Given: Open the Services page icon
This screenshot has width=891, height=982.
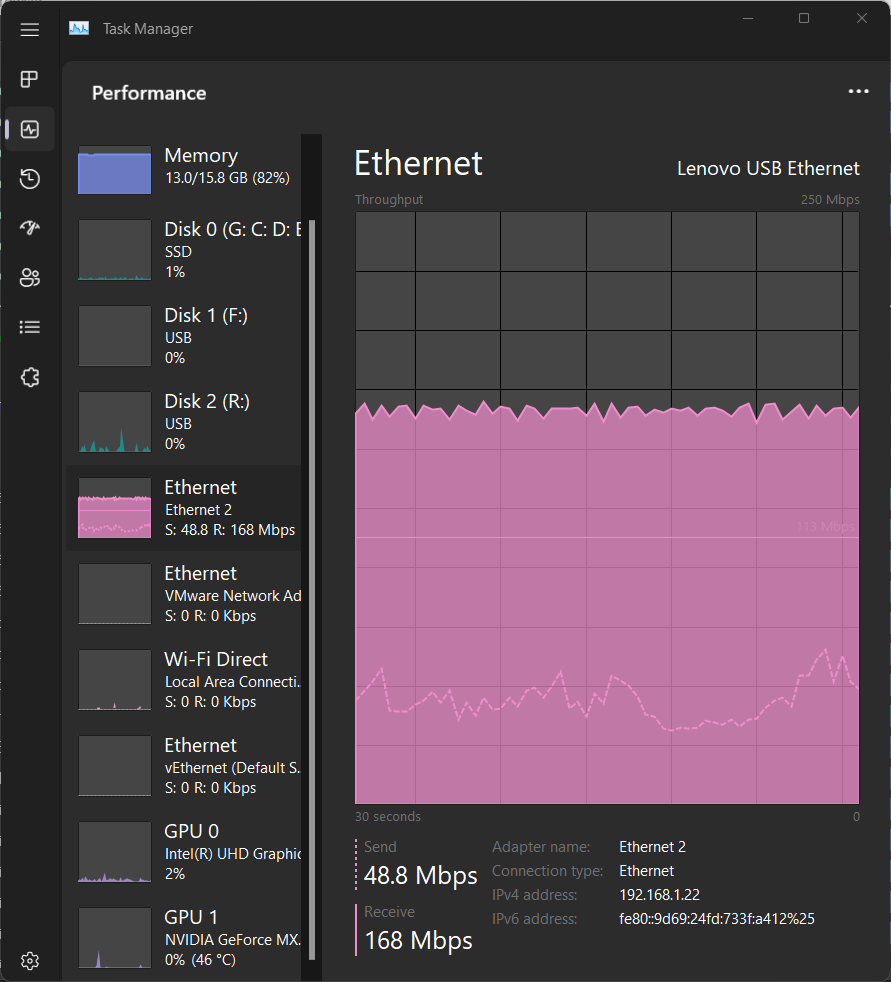Looking at the screenshot, I should click(x=30, y=377).
